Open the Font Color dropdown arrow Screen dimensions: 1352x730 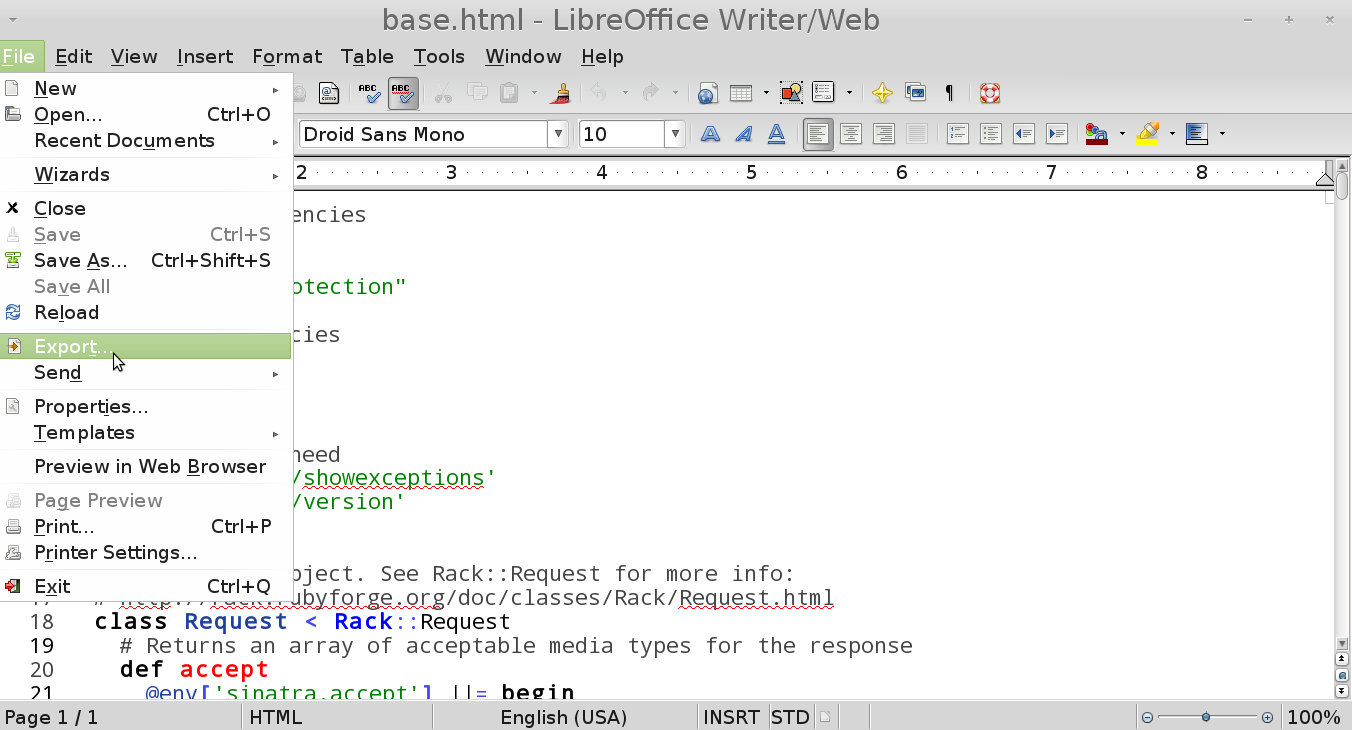pyautogui.click(x=1122, y=134)
